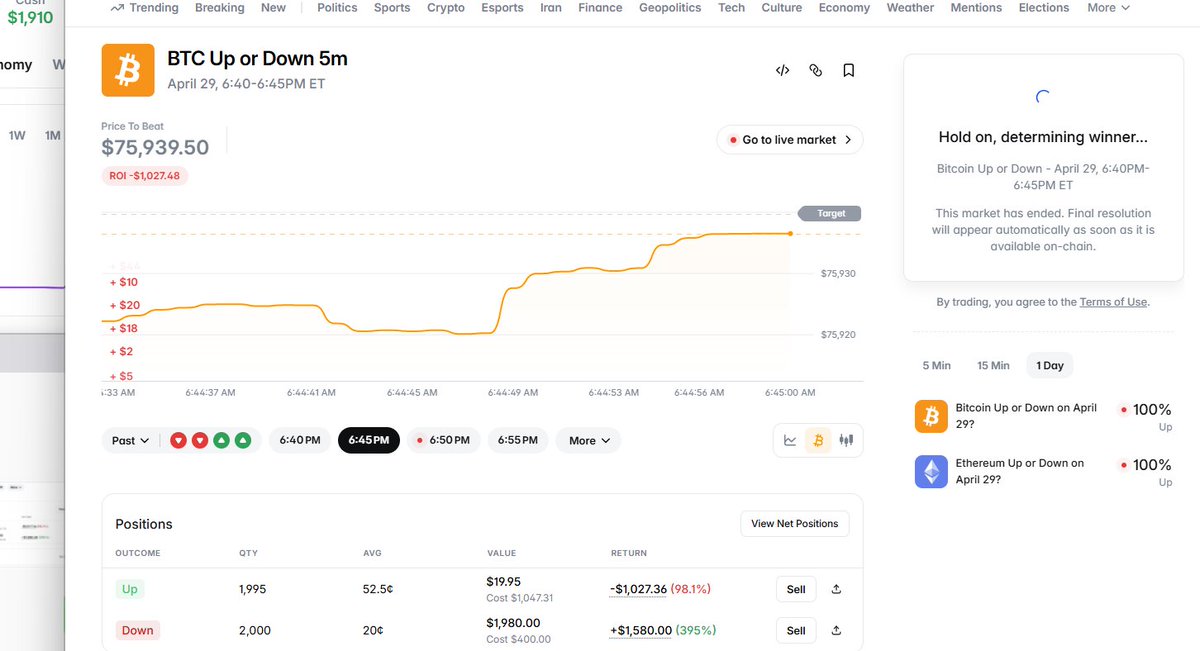Click the Bitcoin logo in the market header

coord(128,70)
